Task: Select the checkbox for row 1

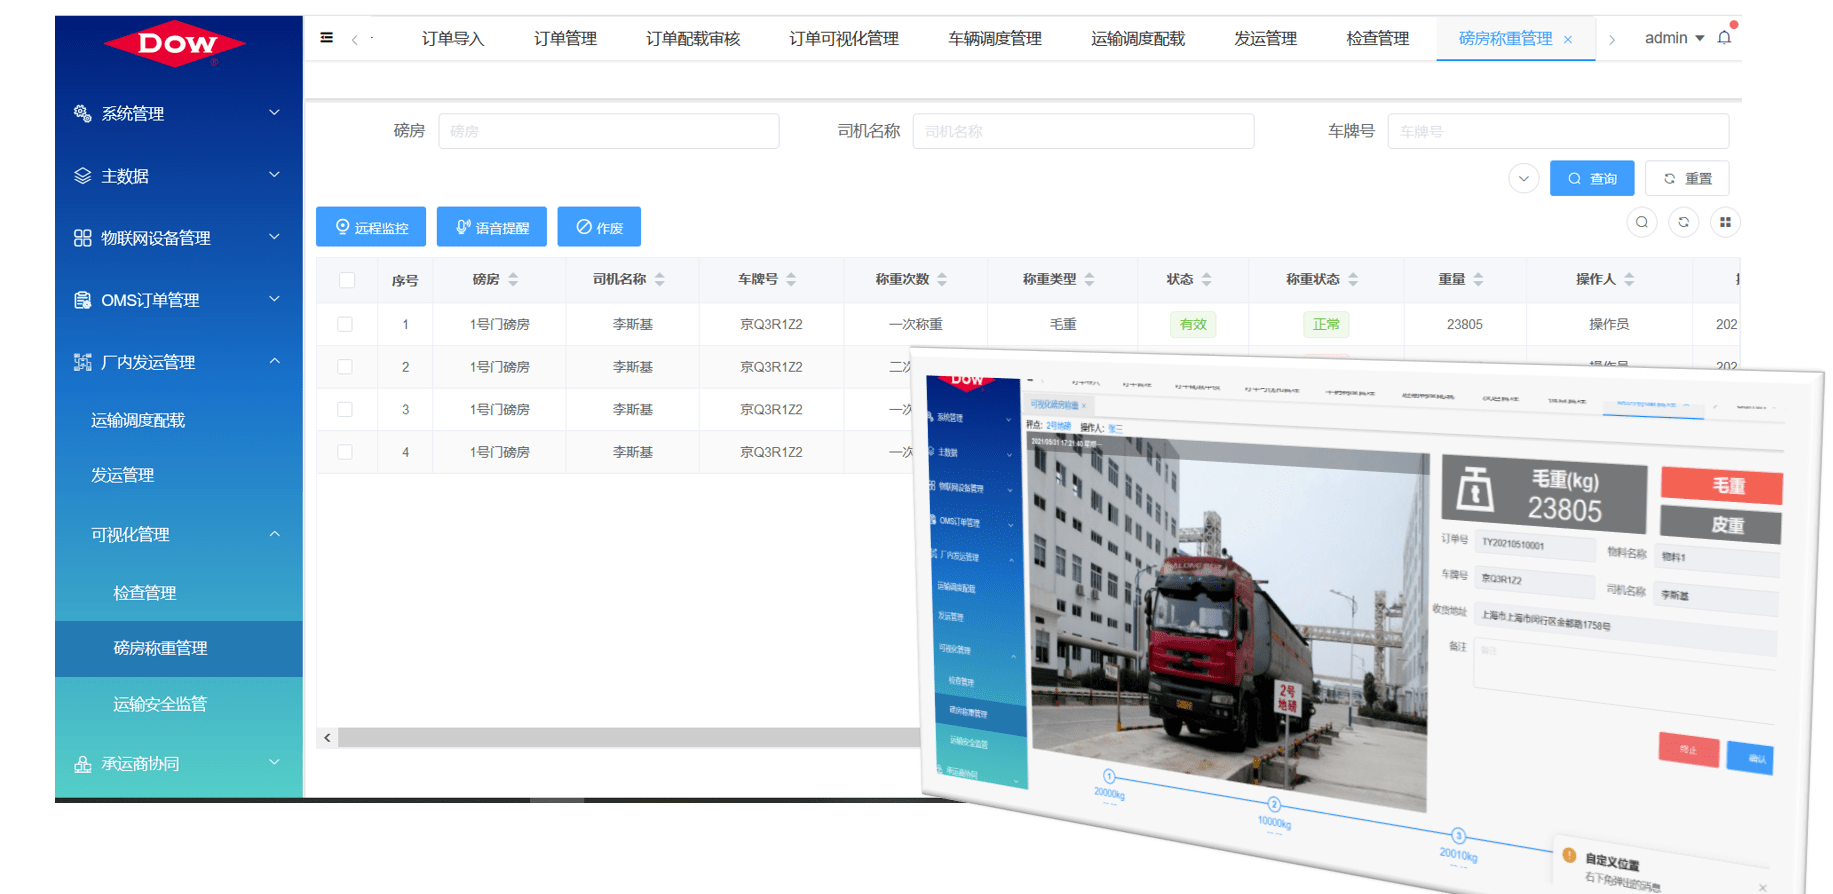Action: 345,324
